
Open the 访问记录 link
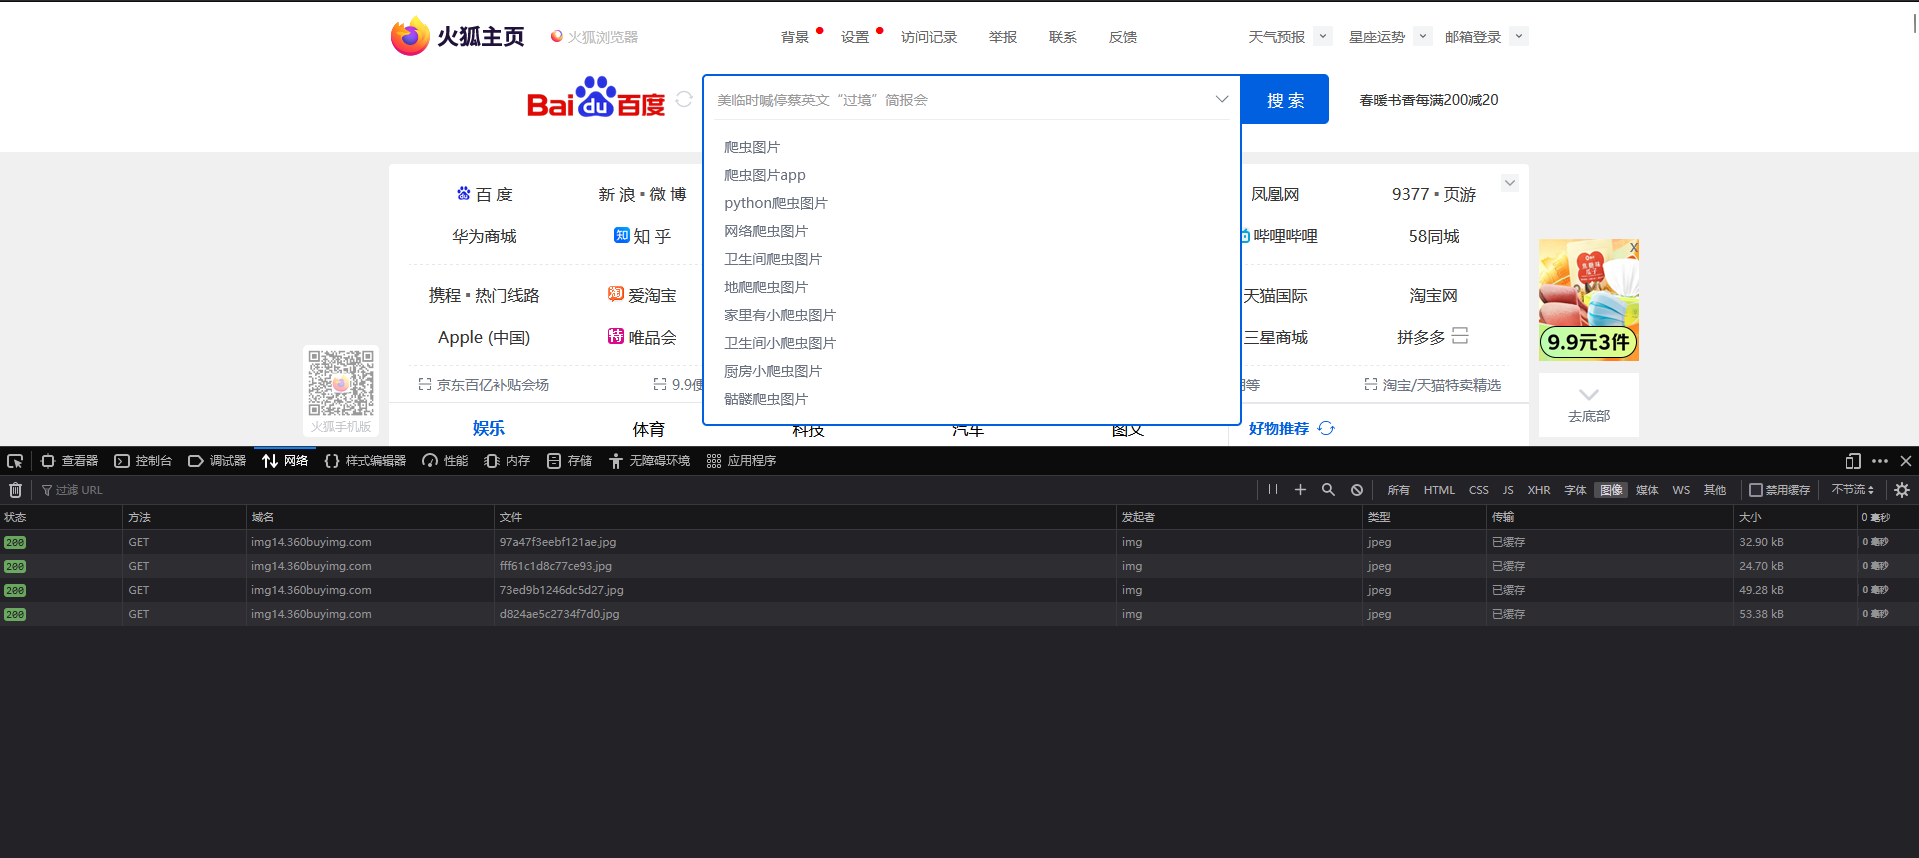[929, 37]
